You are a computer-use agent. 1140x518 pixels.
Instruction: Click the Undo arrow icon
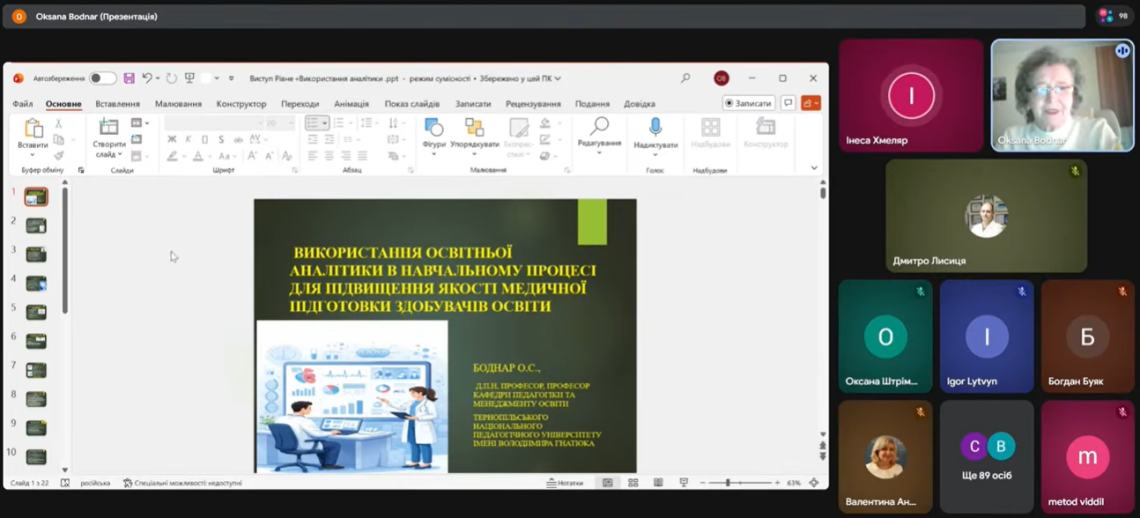(x=147, y=78)
